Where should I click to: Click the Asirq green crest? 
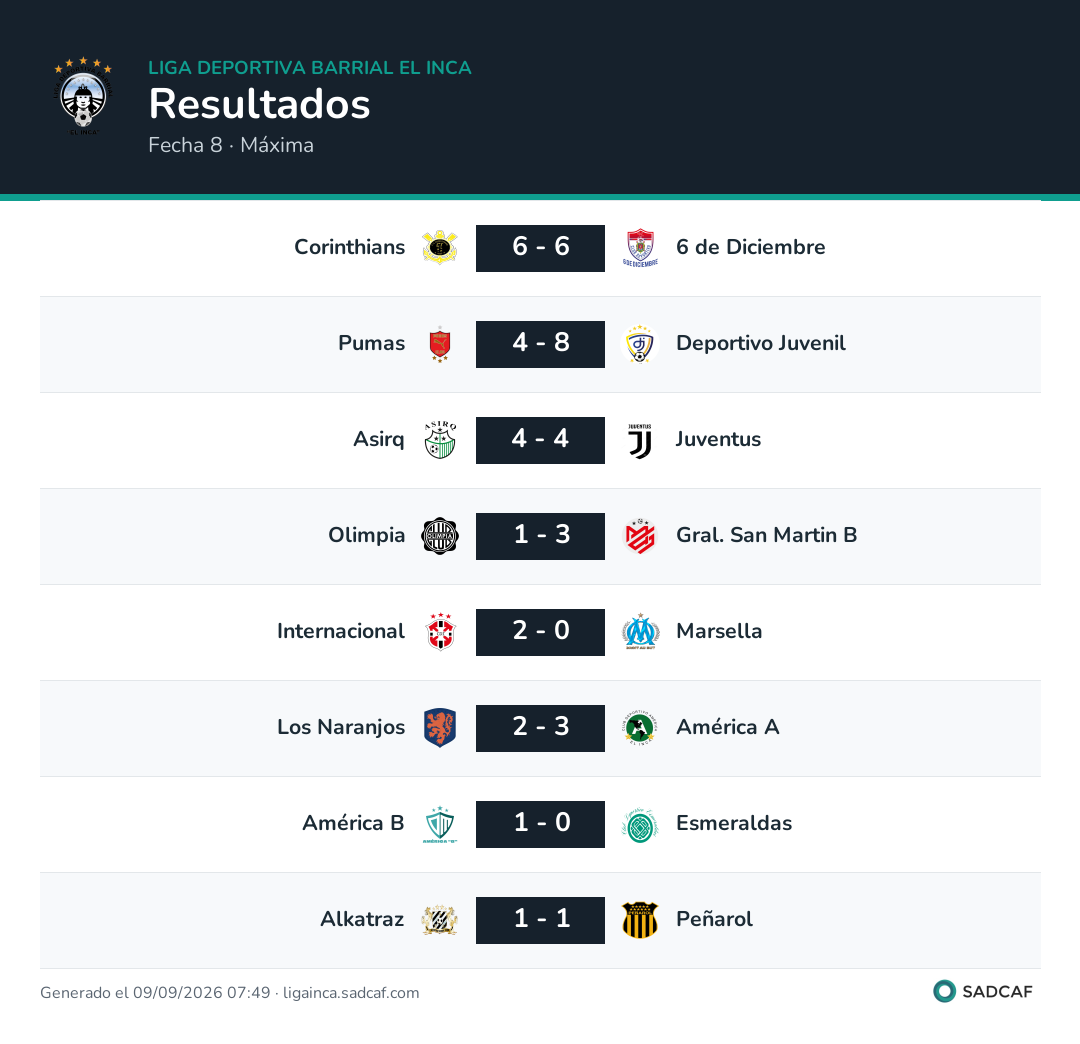[440, 440]
